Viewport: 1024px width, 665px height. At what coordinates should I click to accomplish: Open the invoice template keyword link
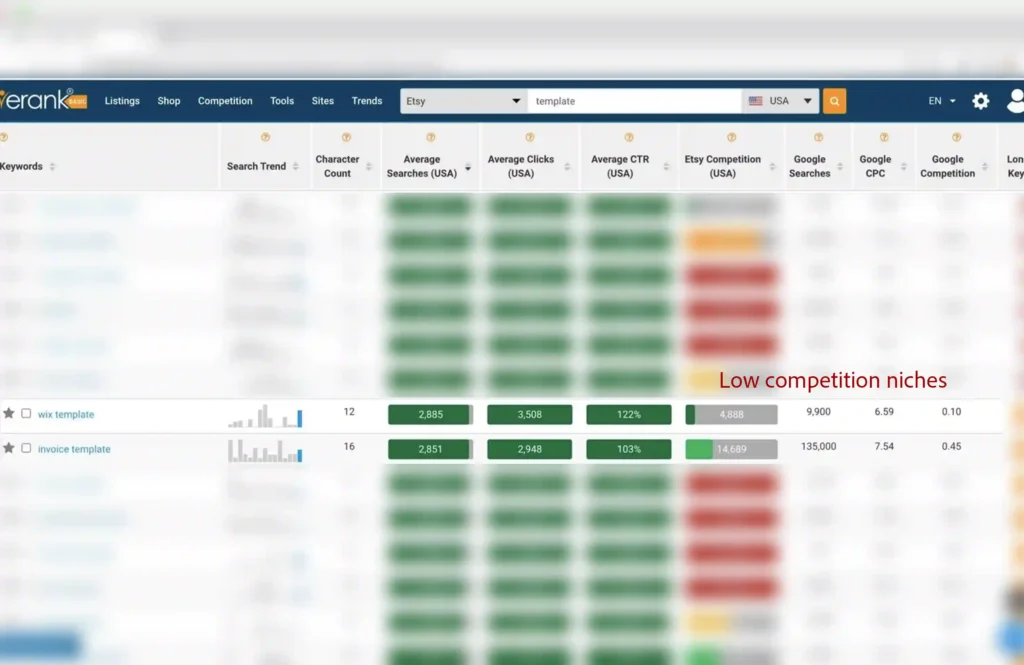pos(74,450)
